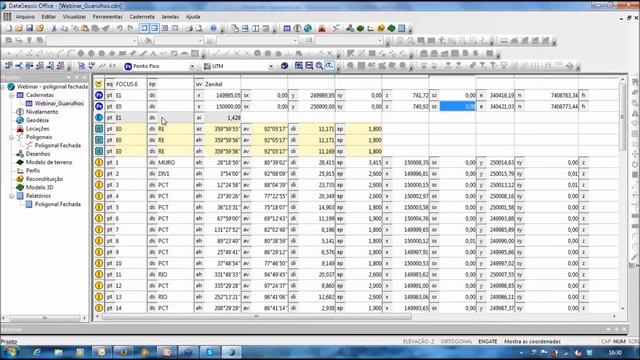Click the table's horizontal scrollbar thumb
Image resolution: width=640 pixels, height=360 pixels.
coord(256,316)
